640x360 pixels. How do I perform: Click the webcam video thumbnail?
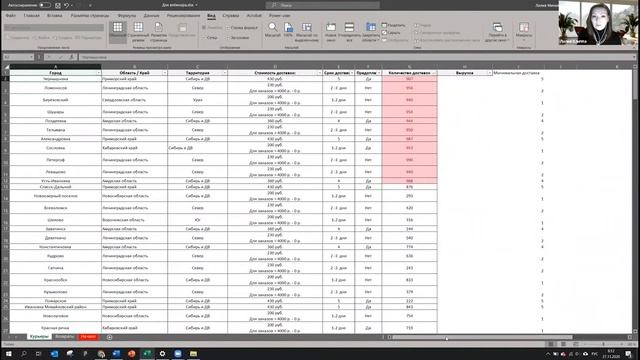pos(598,22)
